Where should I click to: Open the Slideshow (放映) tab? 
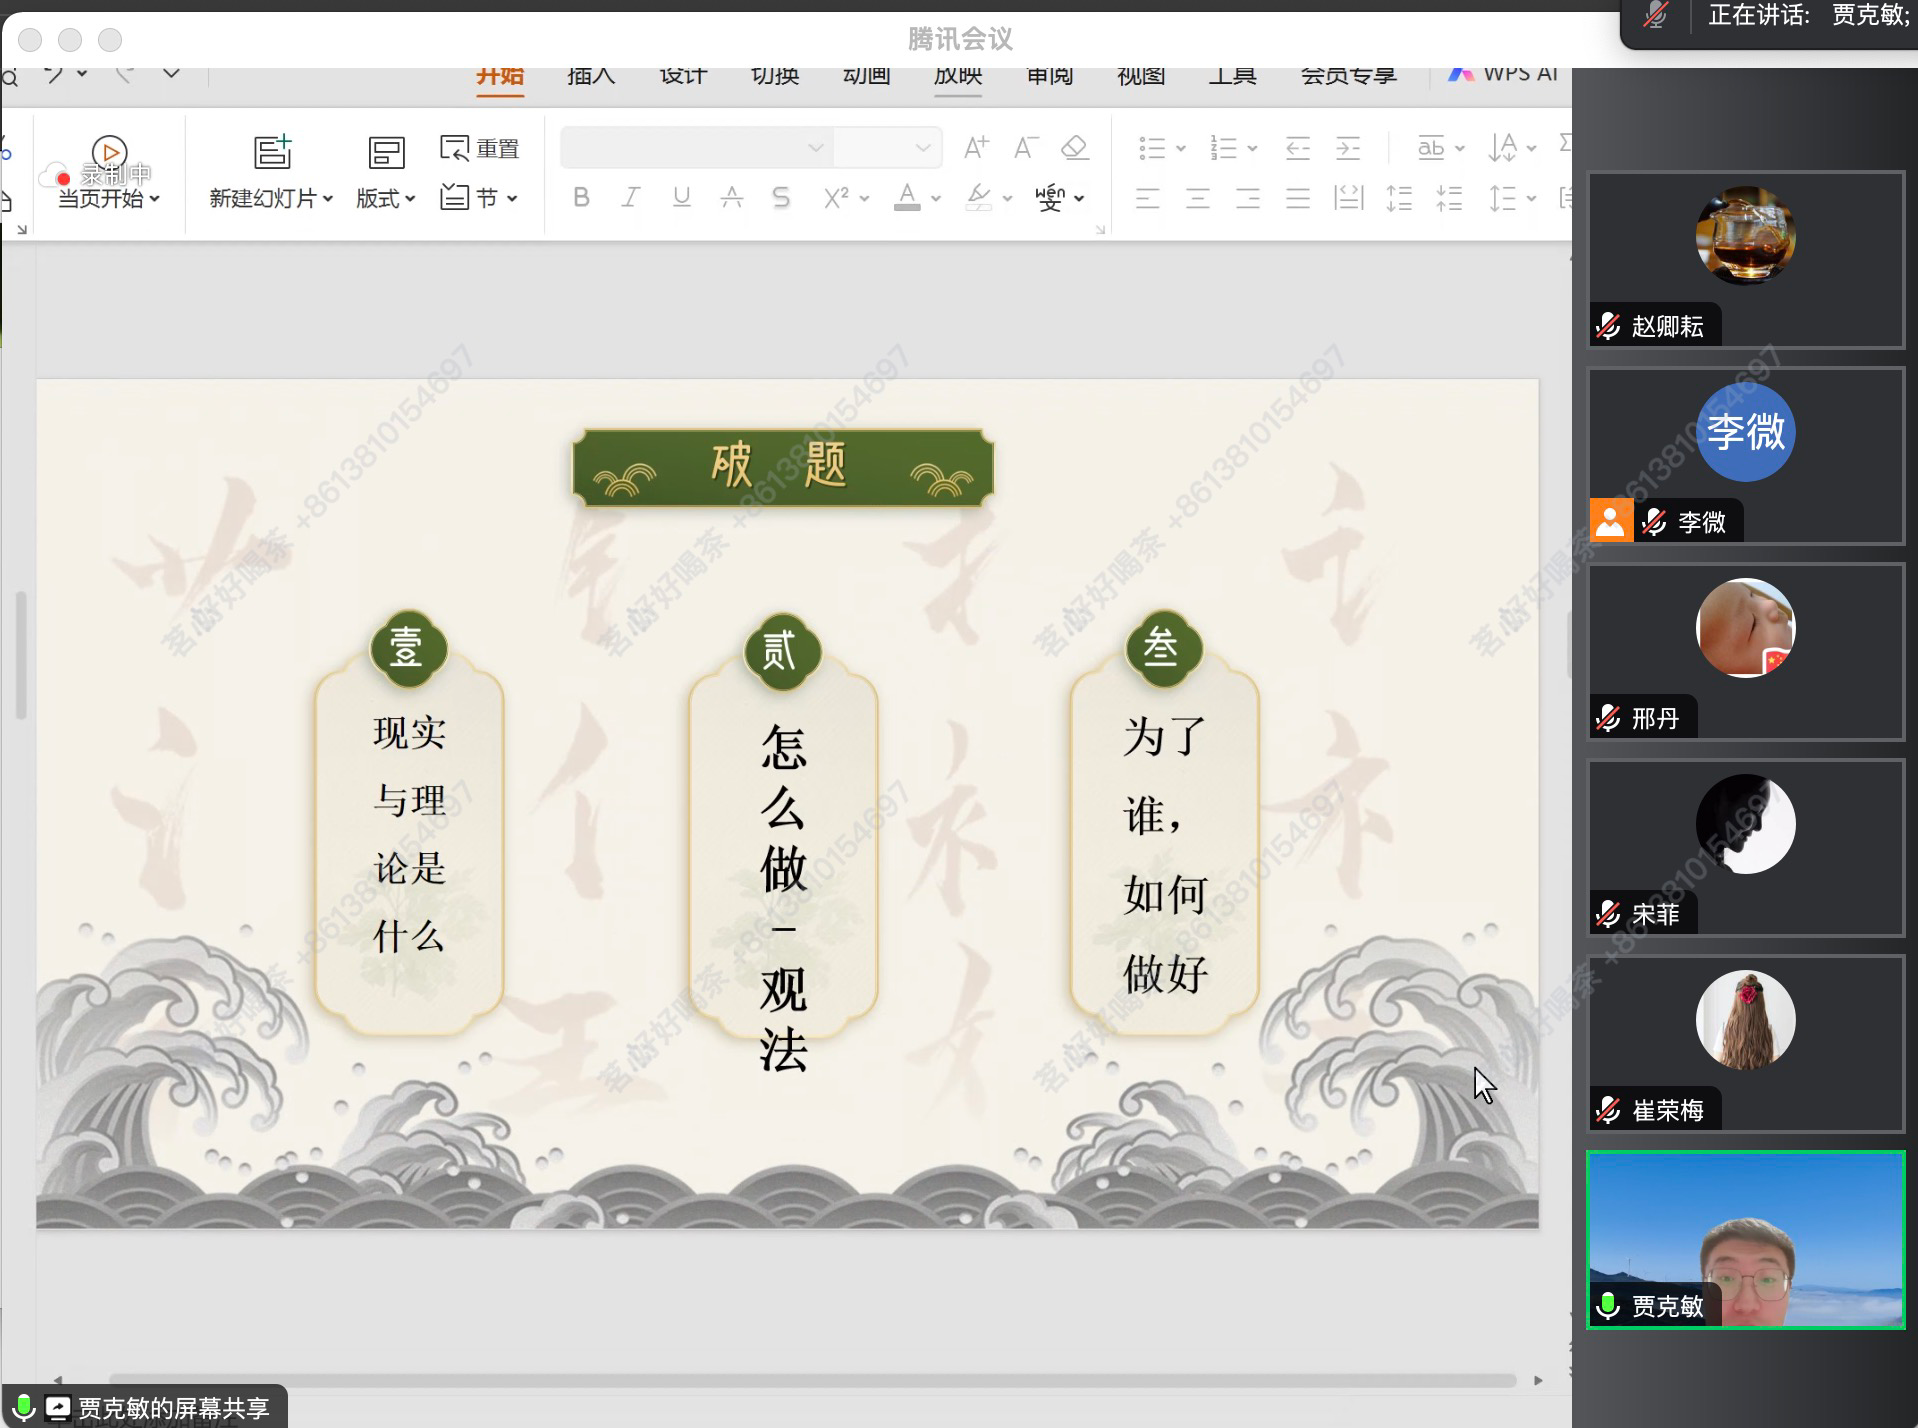tap(958, 78)
